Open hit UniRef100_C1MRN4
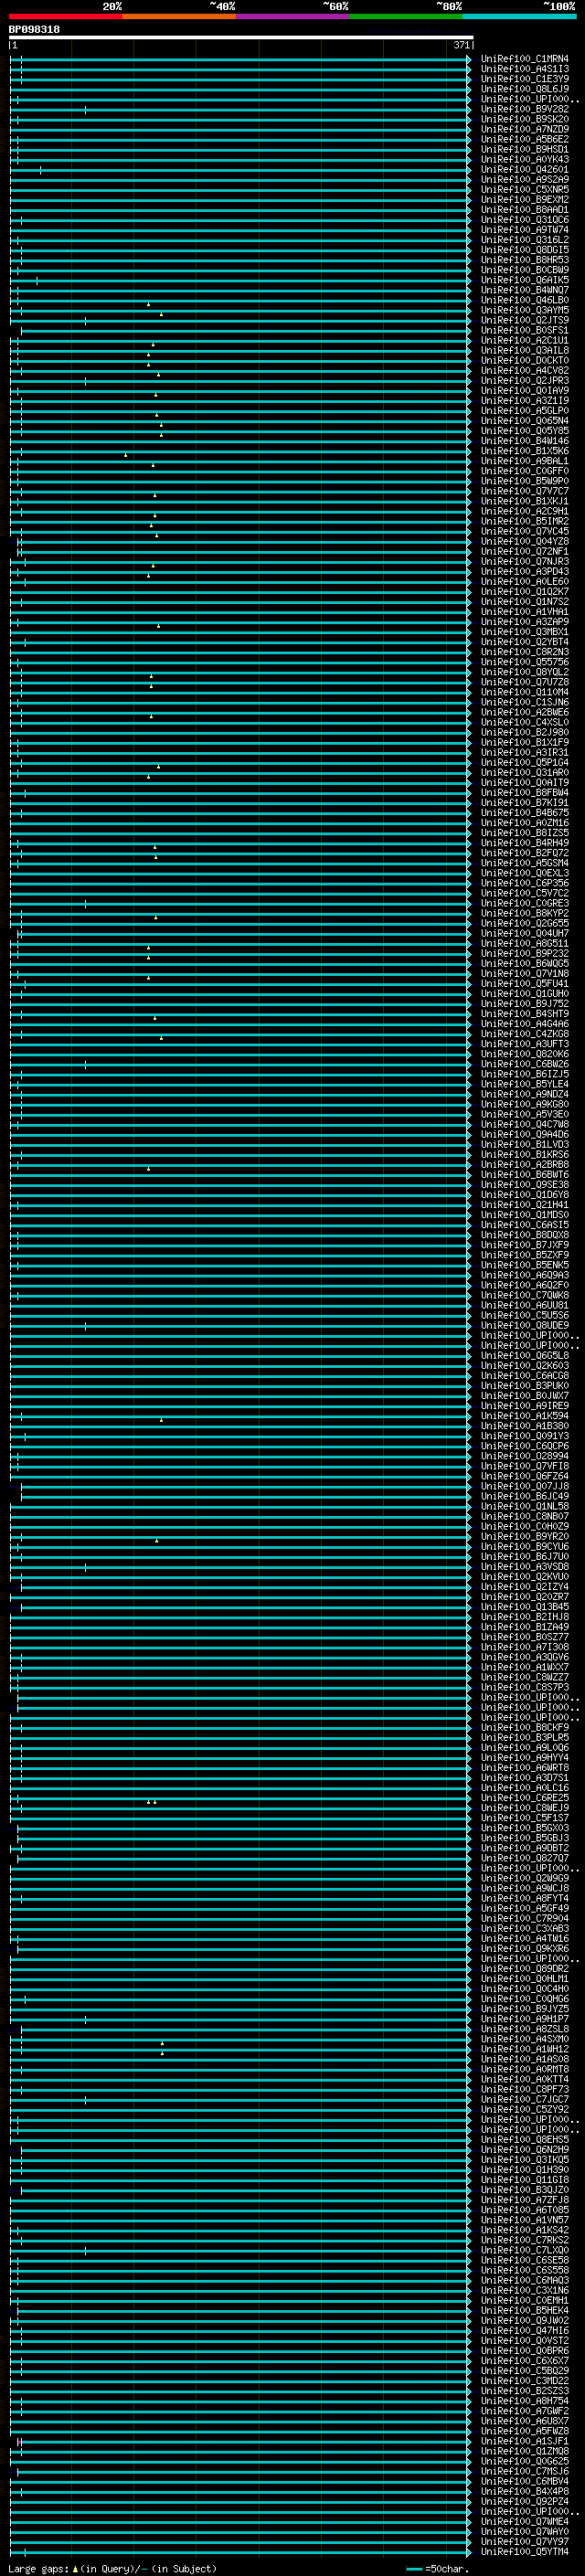Image resolution: width=585 pixels, height=2576 pixels. tap(524, 59)
